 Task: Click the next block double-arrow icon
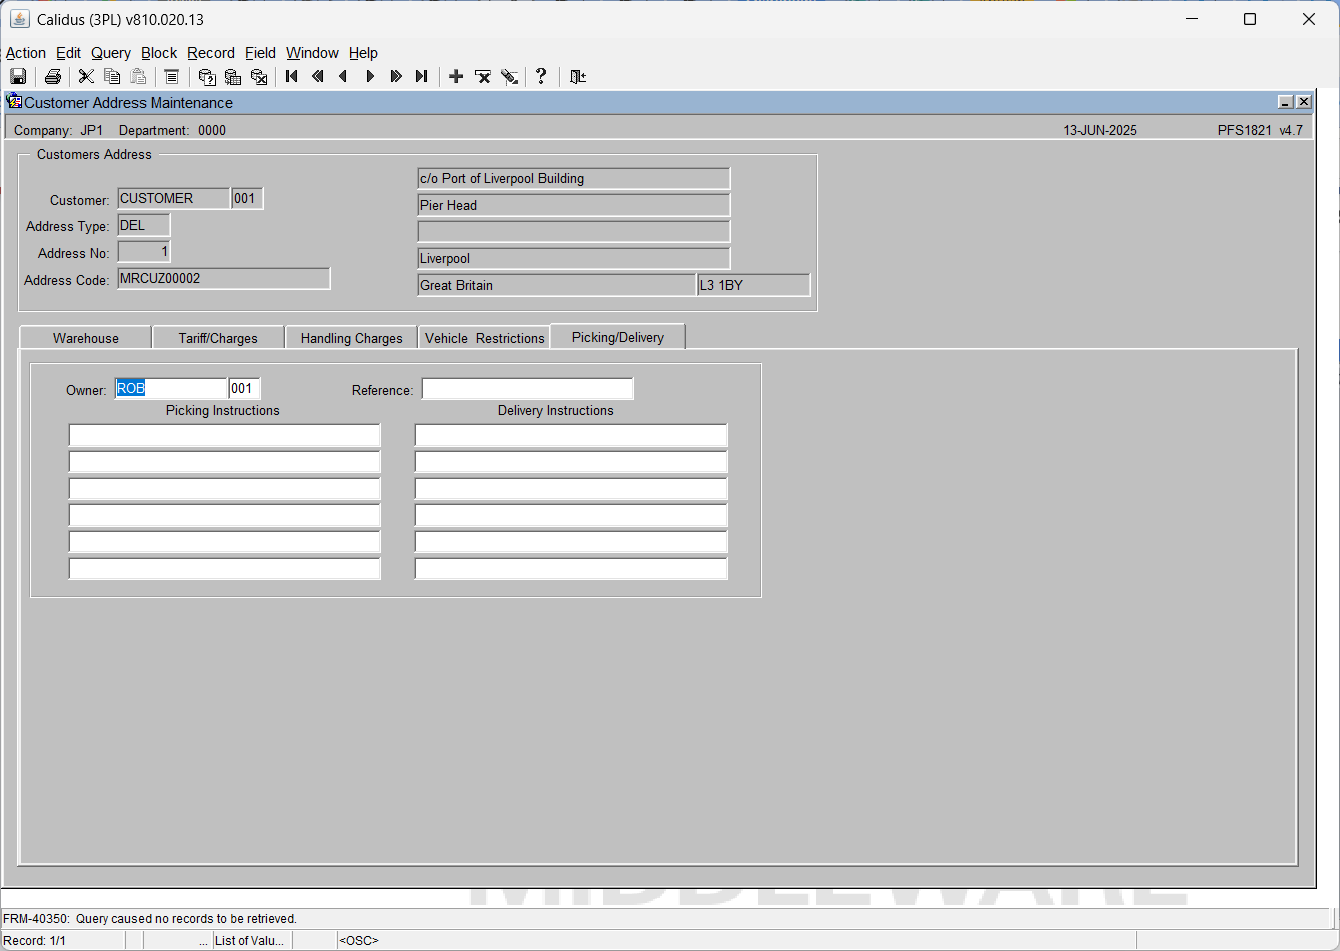pos(396,77)
